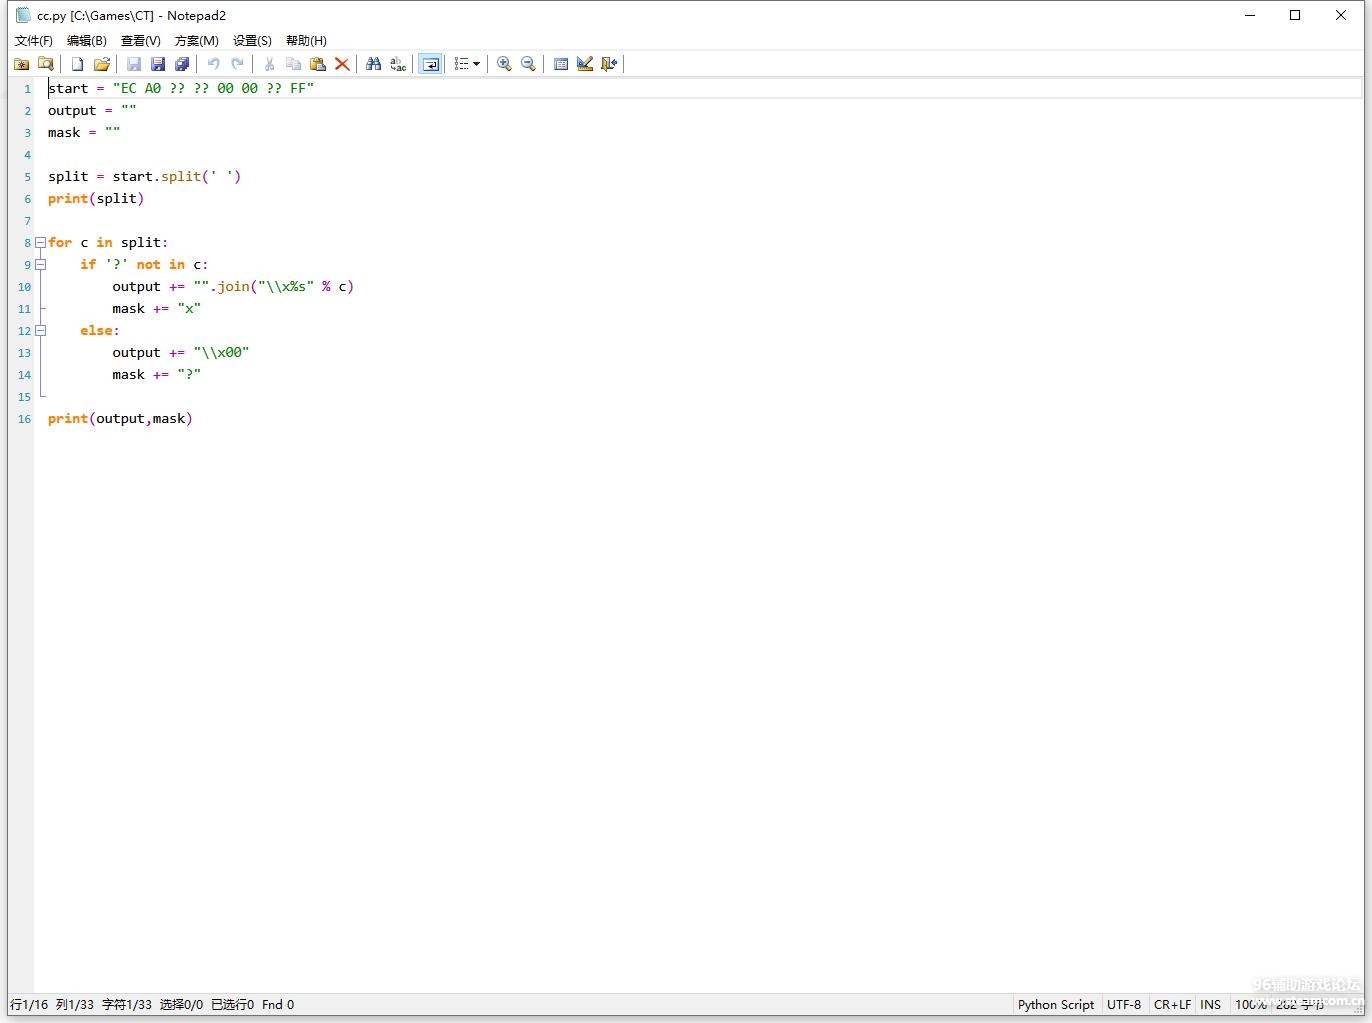Screen dimensions: 1372x1023
Task: Click line 16 print(output,mask) in editor
Action: click(120, 418)
